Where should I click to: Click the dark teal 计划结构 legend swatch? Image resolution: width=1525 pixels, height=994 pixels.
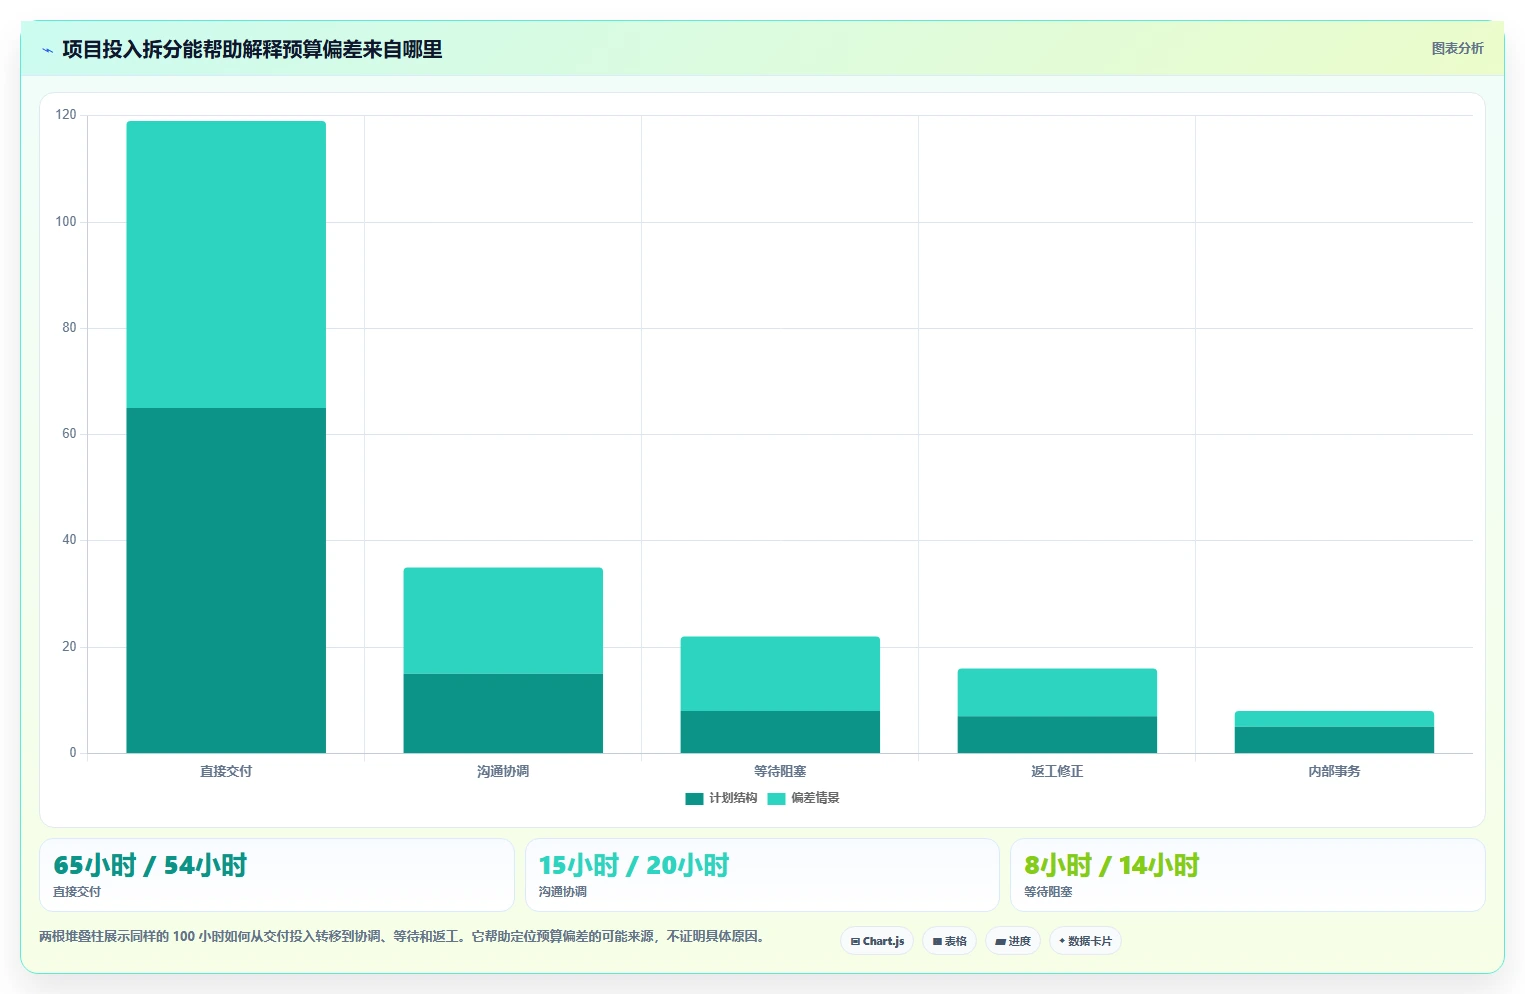point(694,798)
